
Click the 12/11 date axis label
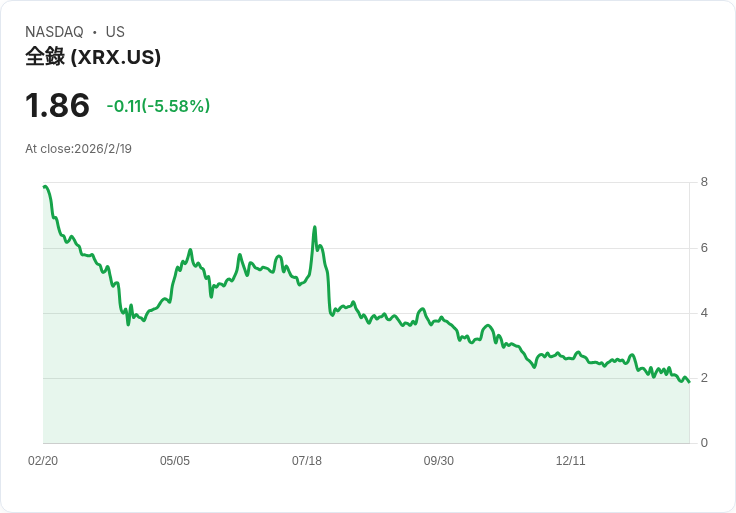571,461
